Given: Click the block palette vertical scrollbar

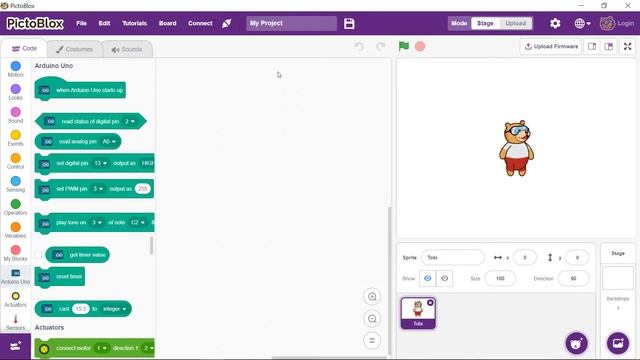Looking at the screenshot, I should pos(152,245).
